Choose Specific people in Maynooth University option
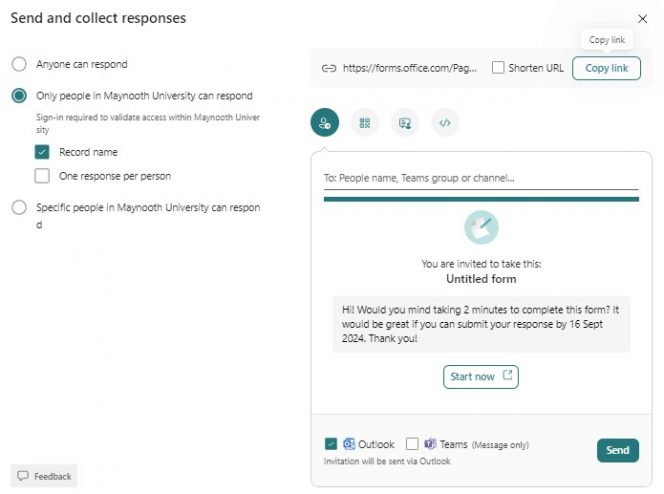 click(19, 208)
